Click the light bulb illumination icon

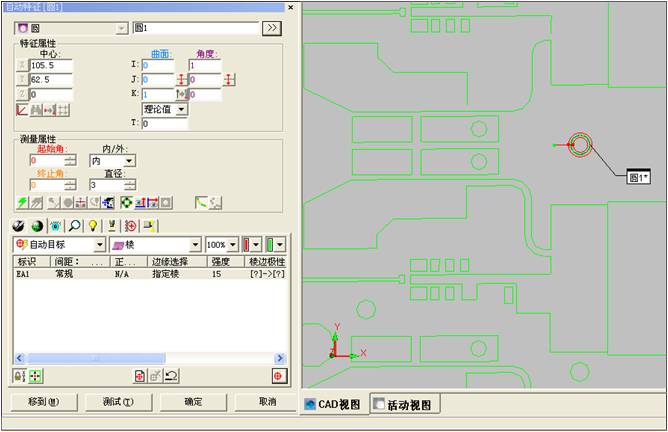coord(93,226)
